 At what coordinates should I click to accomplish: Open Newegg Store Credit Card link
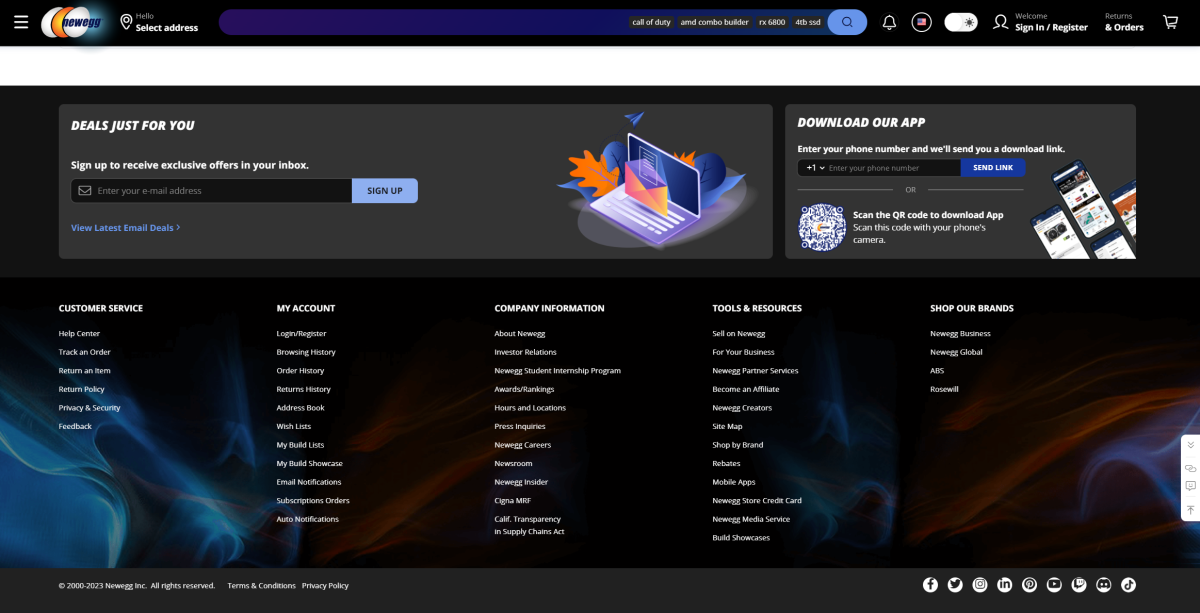tap(757, 500)
